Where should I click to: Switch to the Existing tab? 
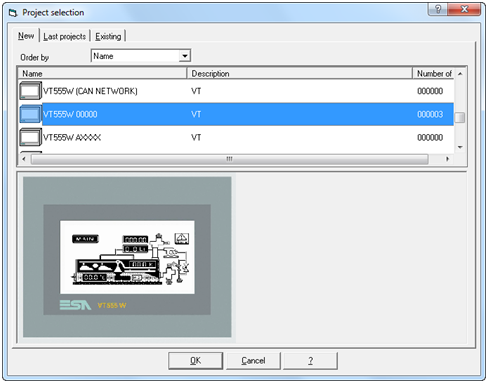(x=108, y=36)
